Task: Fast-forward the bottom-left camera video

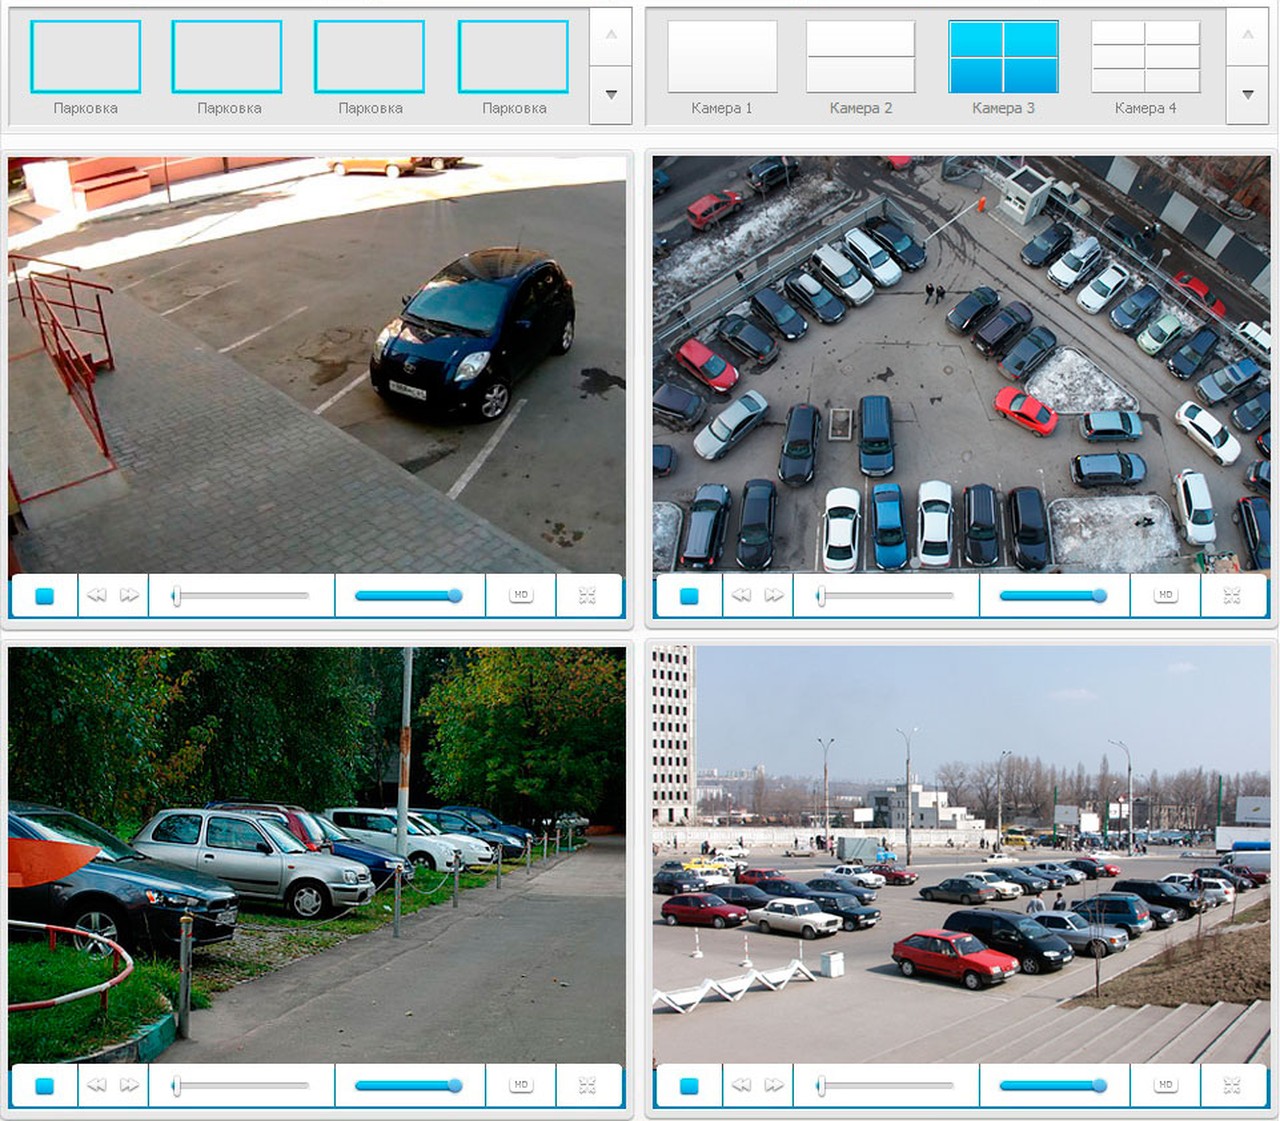Action: pos(130,1085)
